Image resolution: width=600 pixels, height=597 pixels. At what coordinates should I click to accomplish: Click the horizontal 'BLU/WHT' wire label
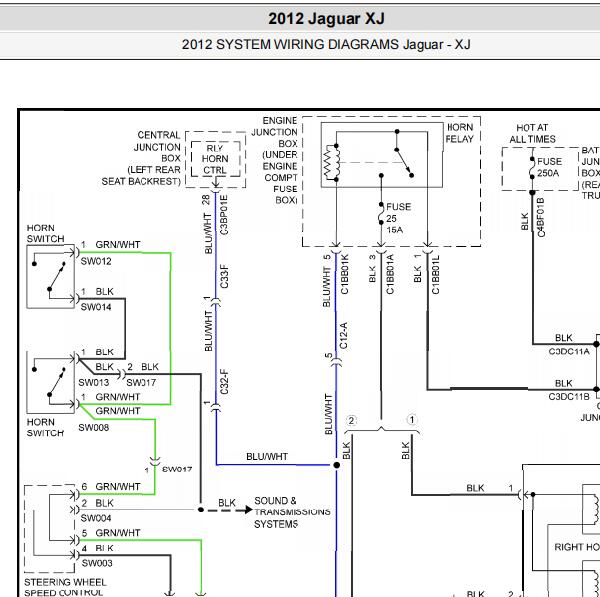click(267, 457)
